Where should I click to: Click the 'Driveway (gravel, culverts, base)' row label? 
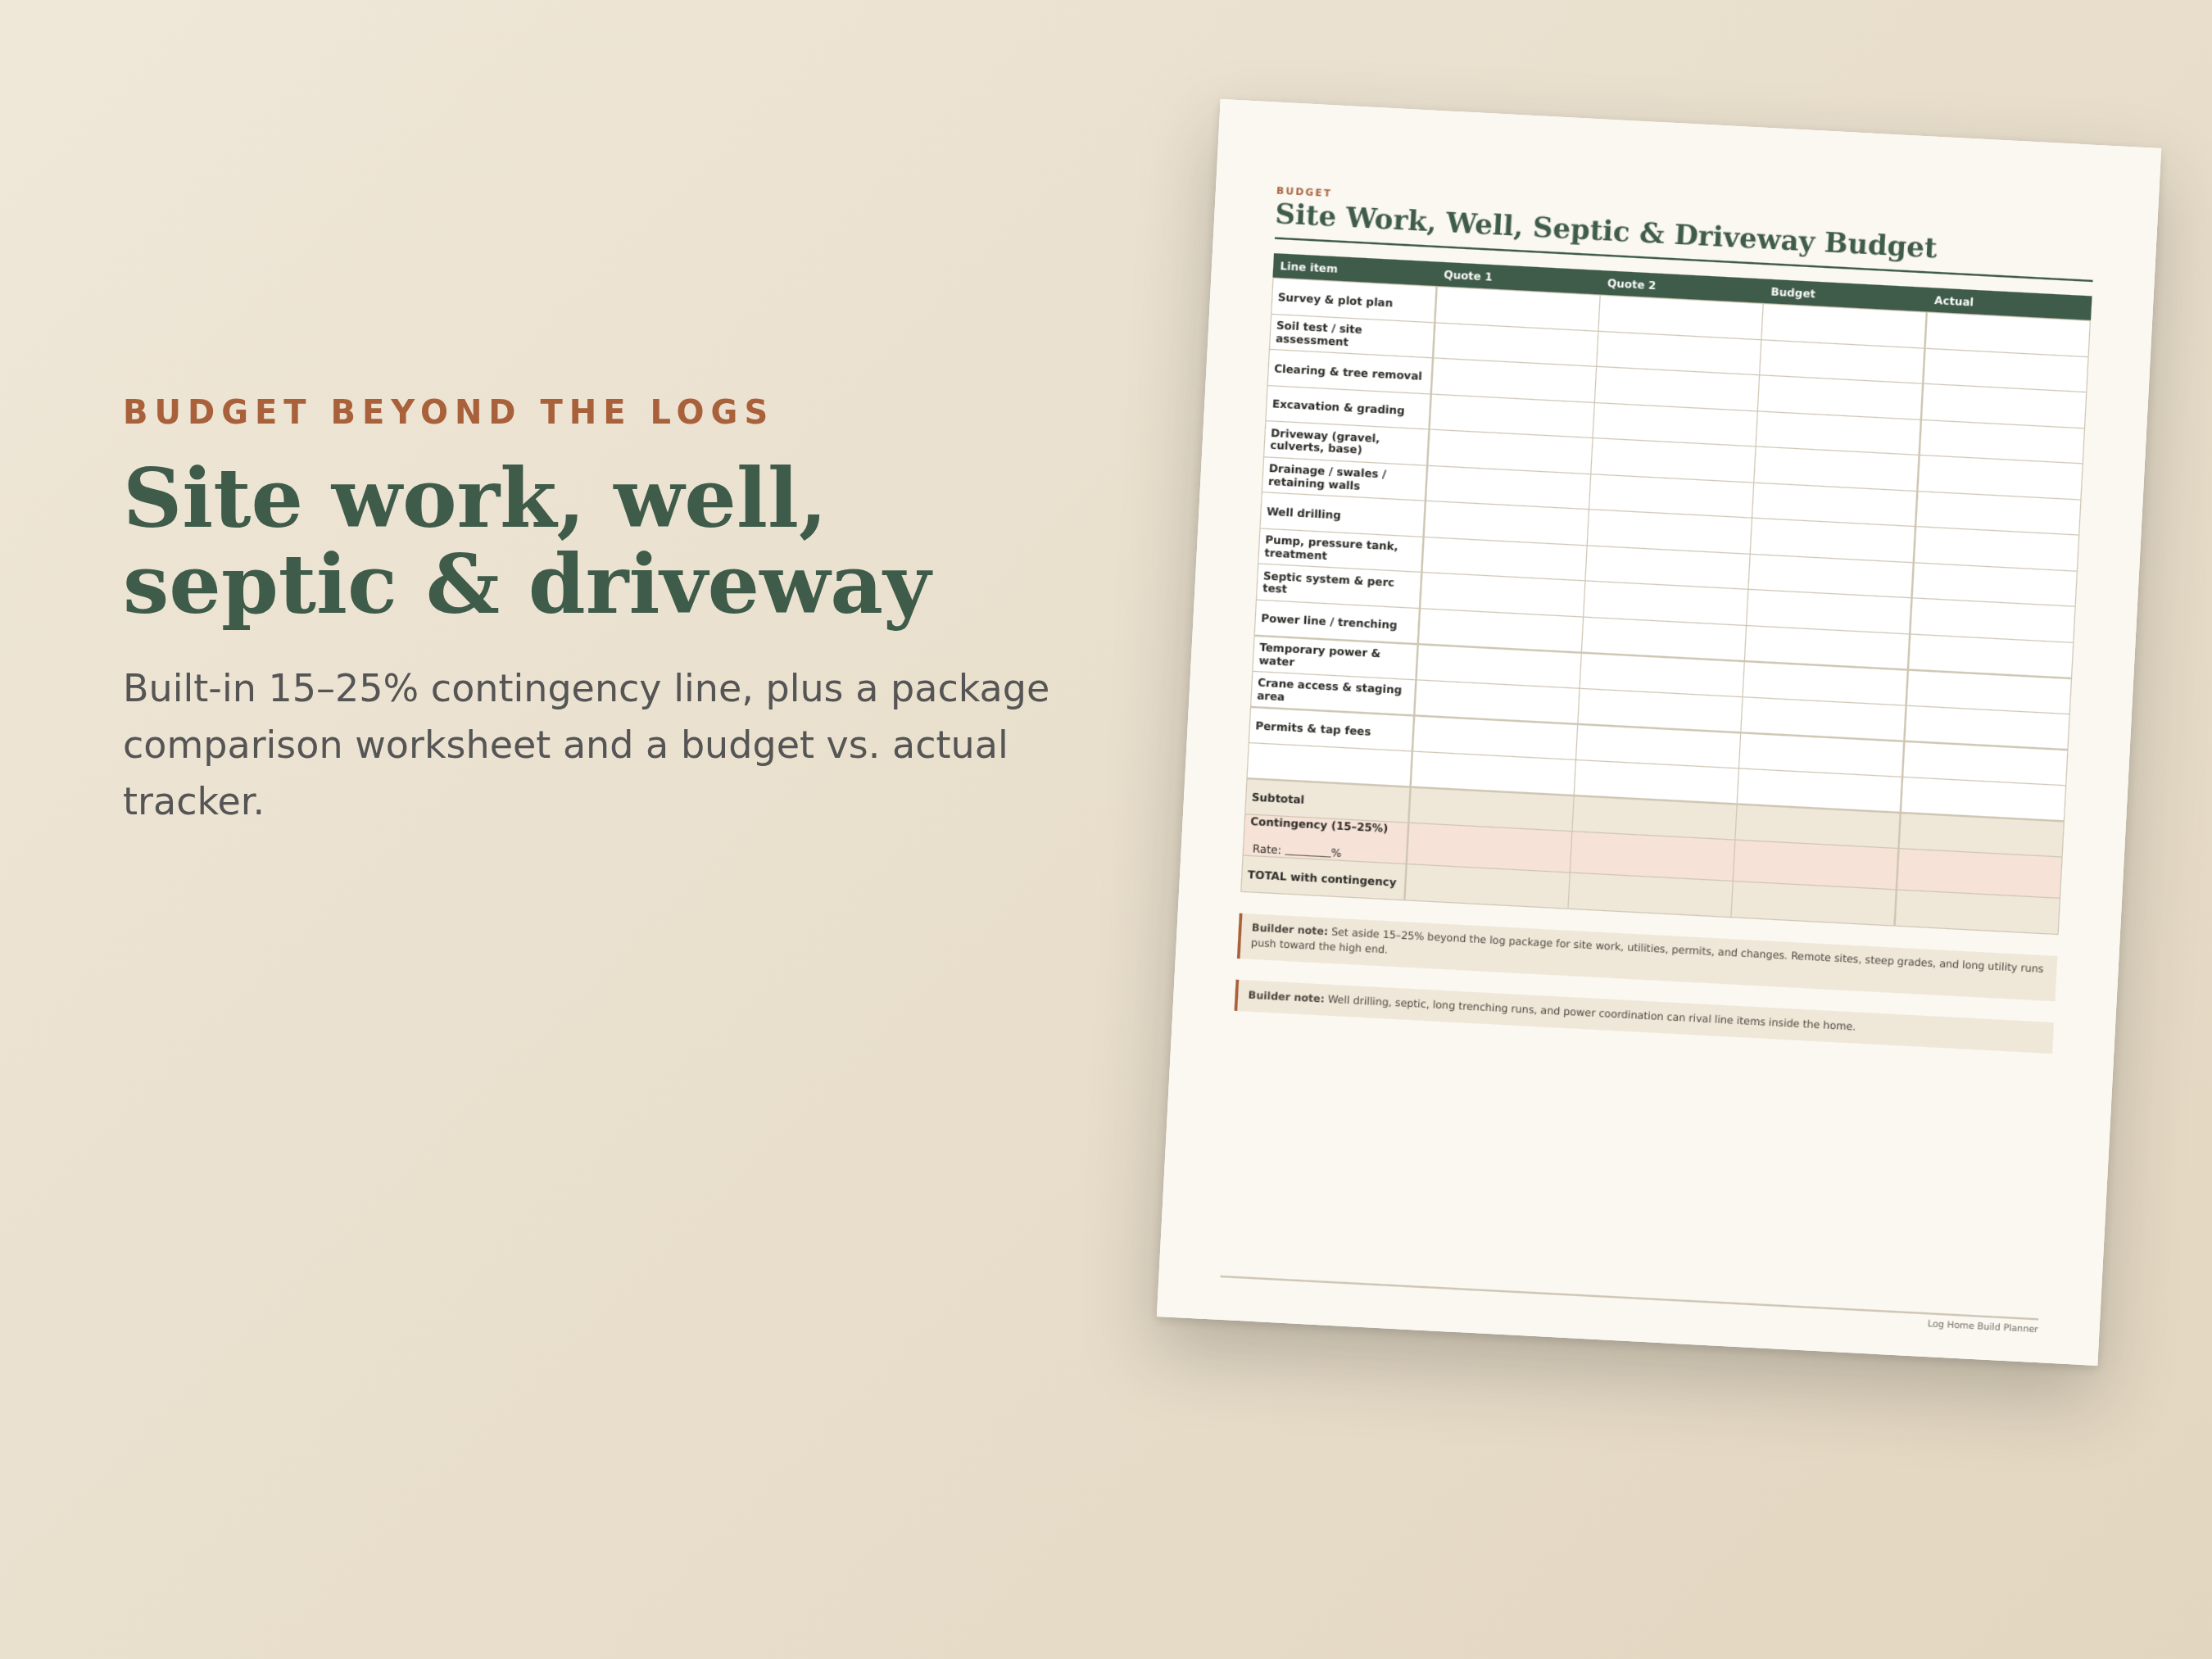[1324, 442]
